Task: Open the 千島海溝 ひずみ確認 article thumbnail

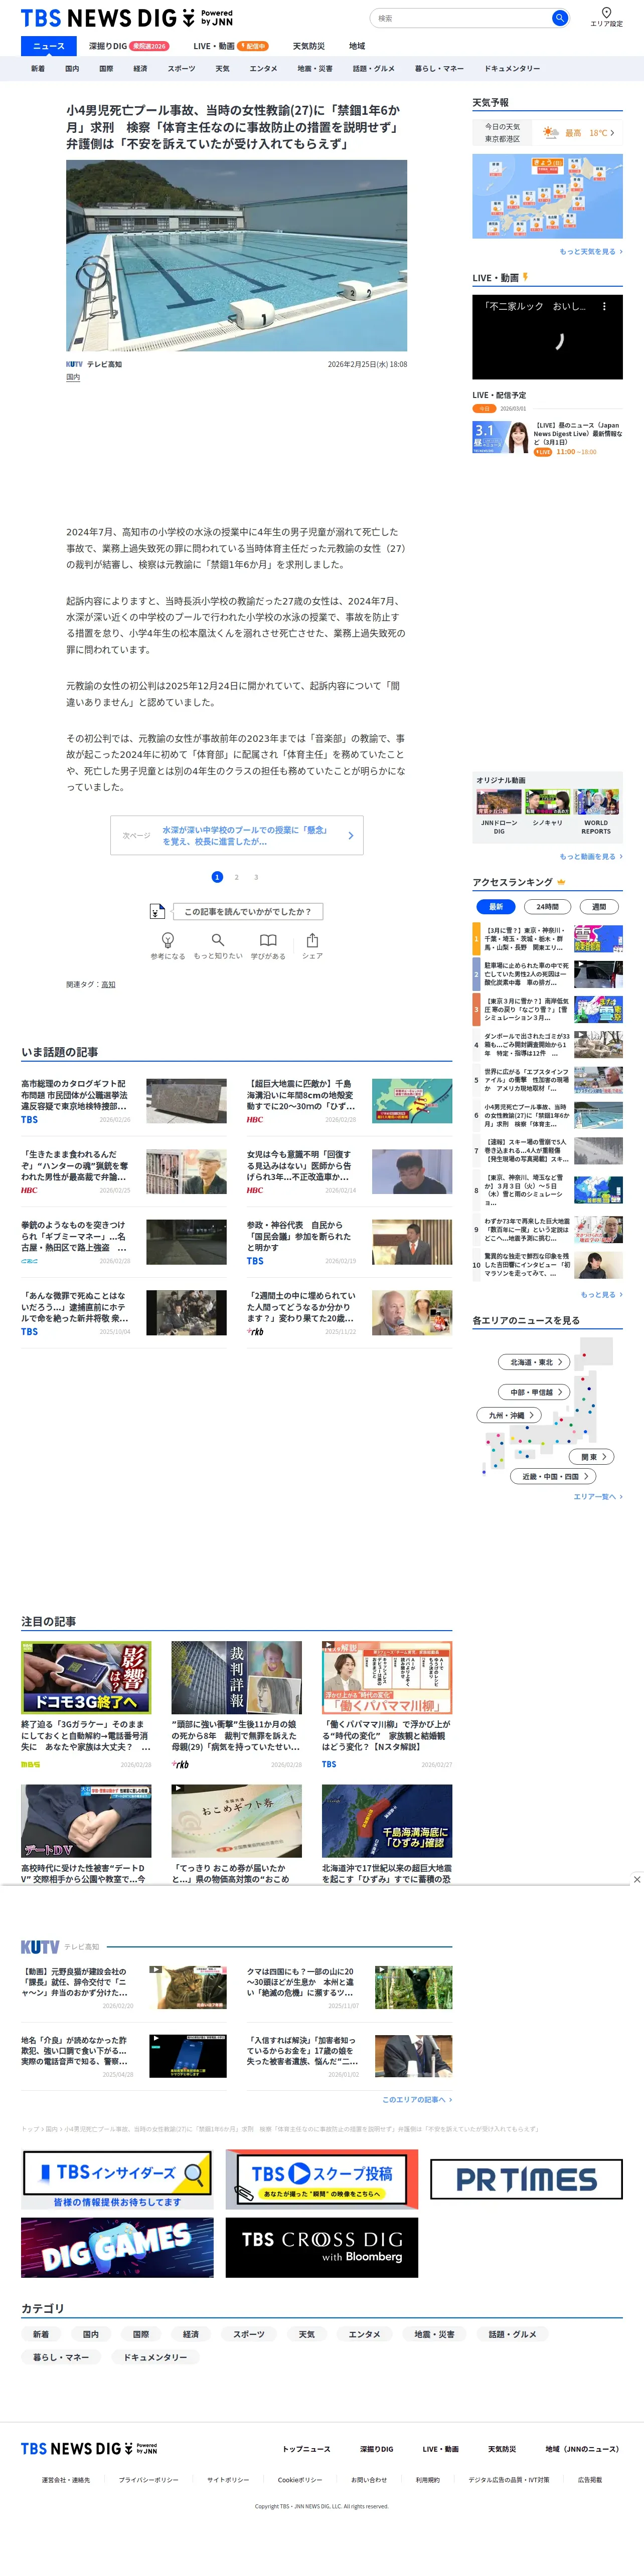Action: (x=387, y=1821)
